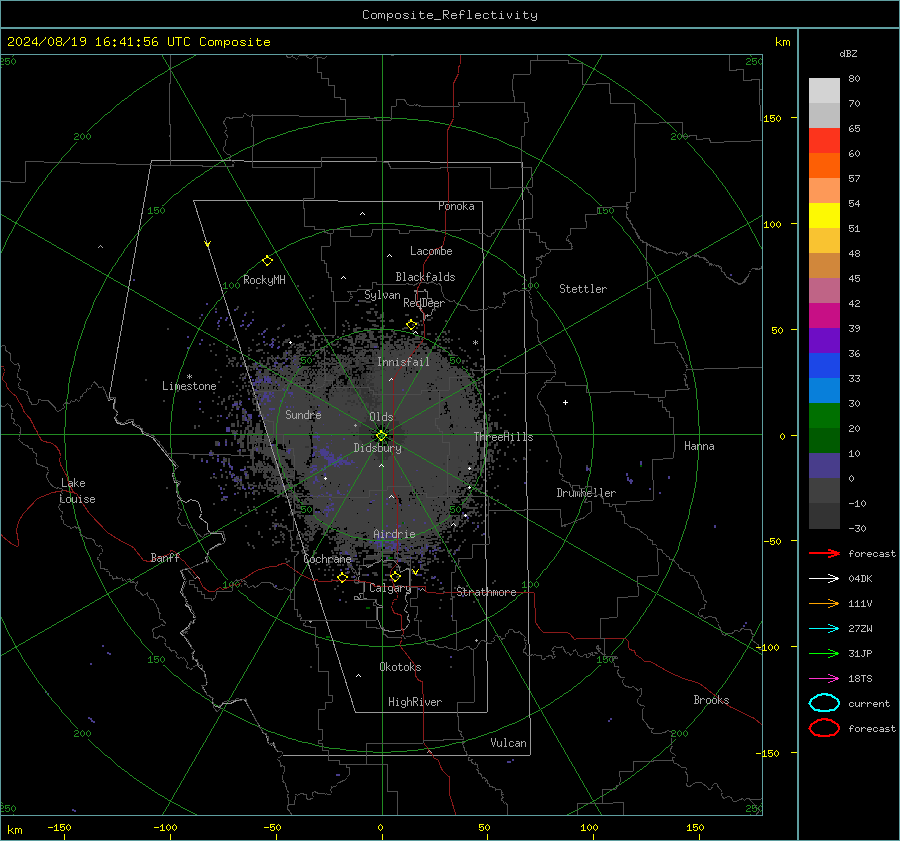Select the Airdrie map label
This screenshot has height=841, width=900.
394,534
